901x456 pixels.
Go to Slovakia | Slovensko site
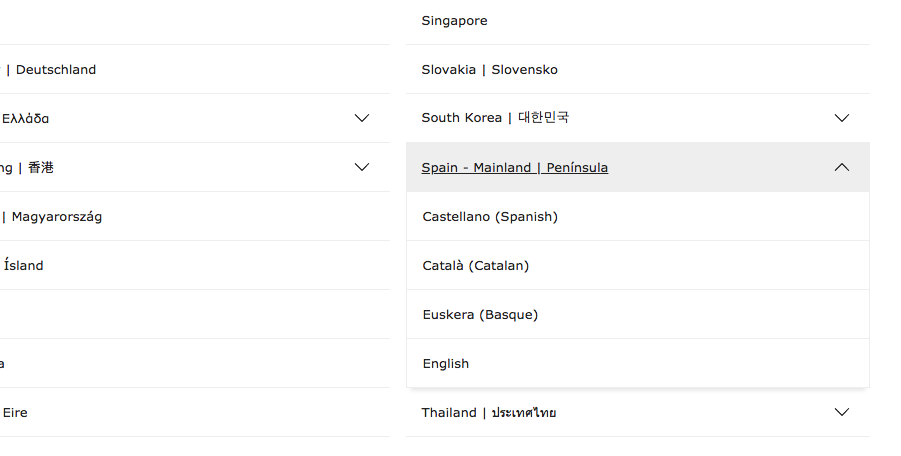tap(489, 69)
